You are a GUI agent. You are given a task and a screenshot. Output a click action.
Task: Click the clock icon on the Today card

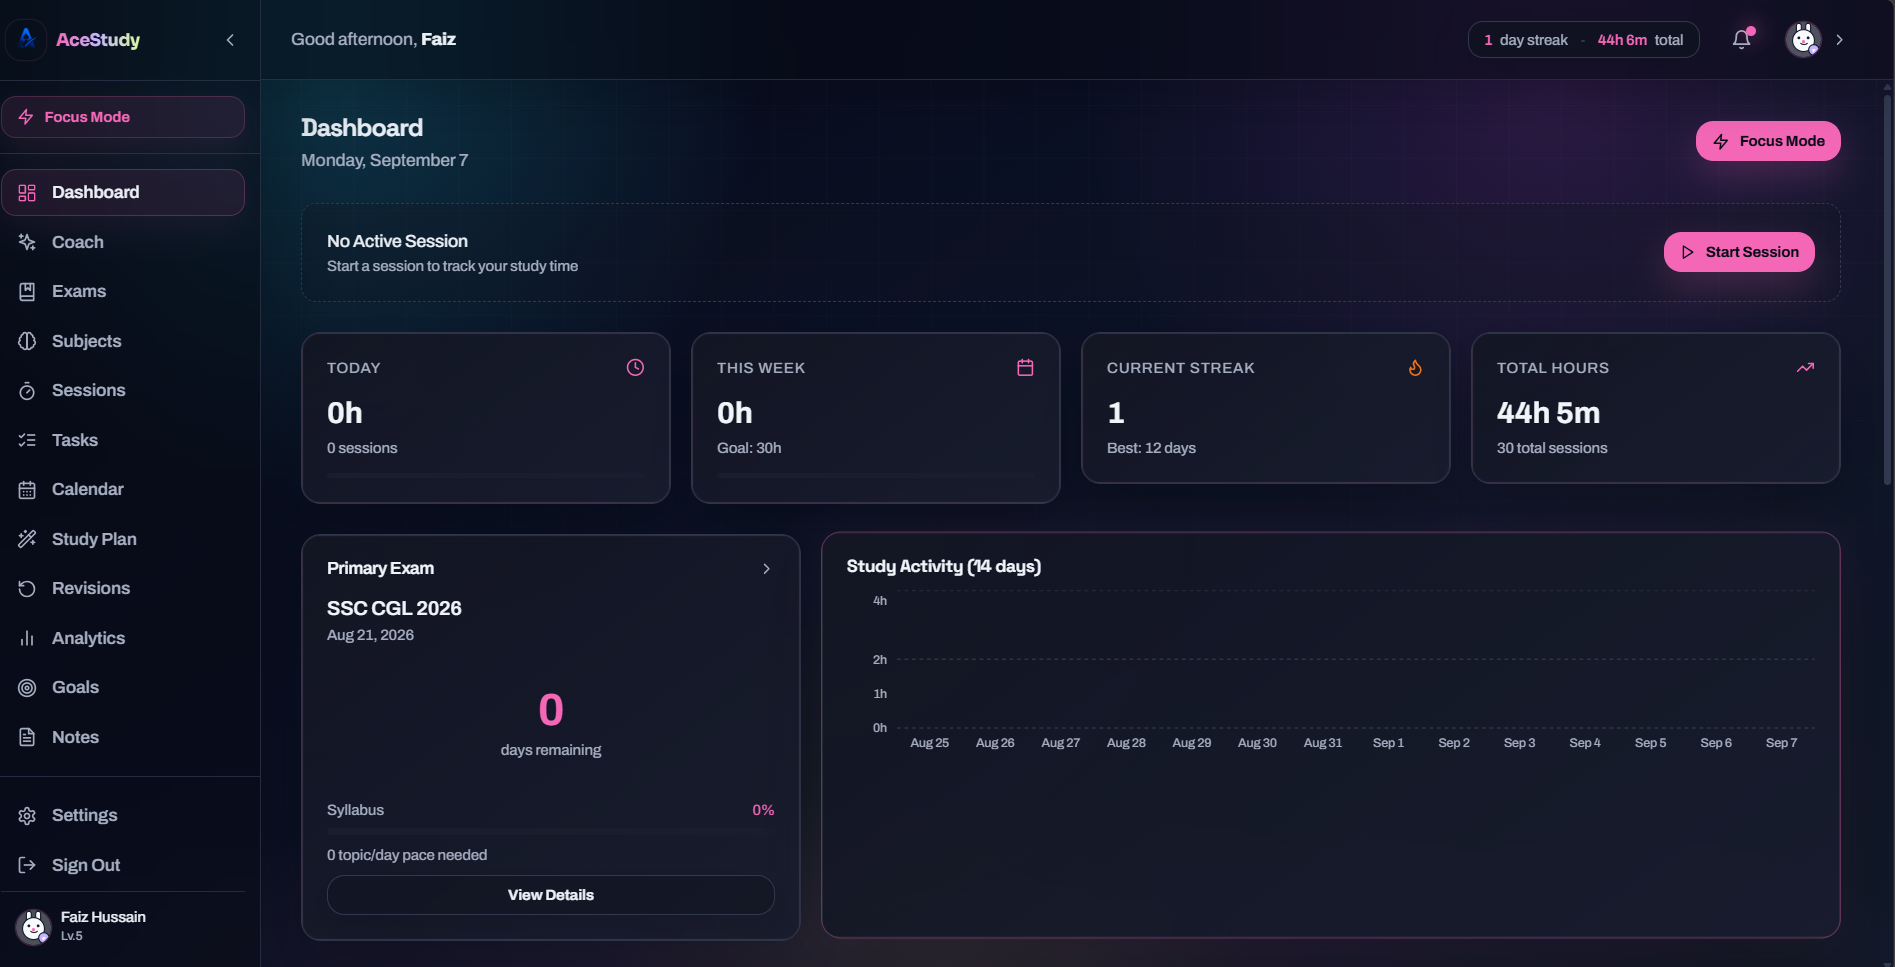635,368
